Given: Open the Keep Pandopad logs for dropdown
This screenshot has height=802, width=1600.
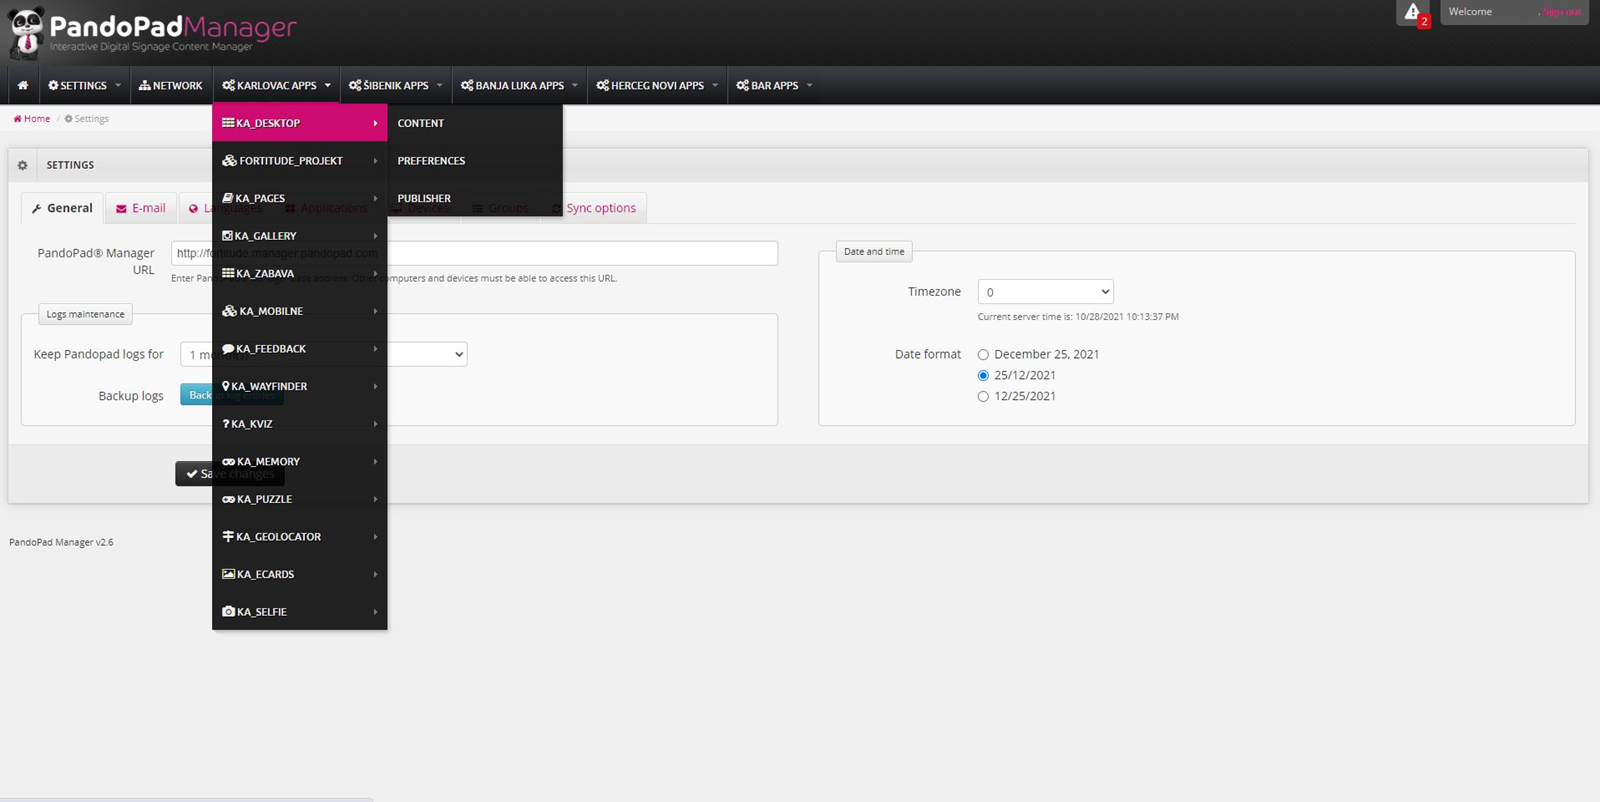Looking at the screenshot, I should point(324,354).
